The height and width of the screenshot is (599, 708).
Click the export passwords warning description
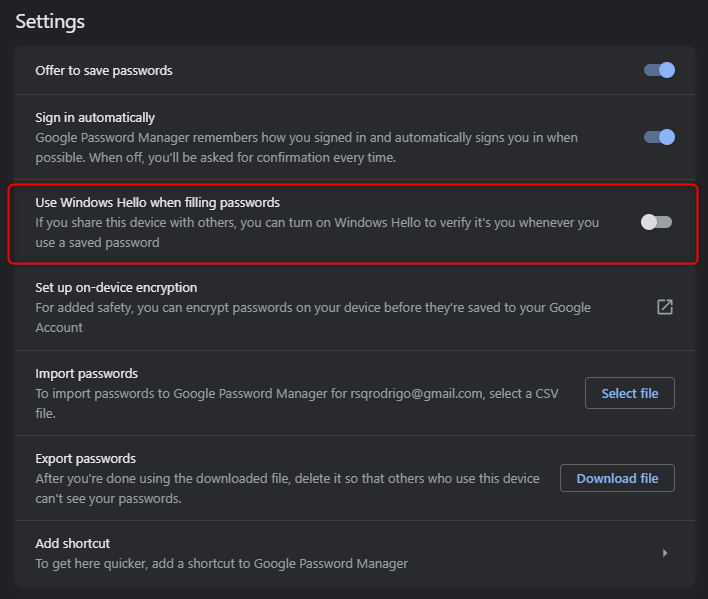pyautogui.click(x=288, y=488)
